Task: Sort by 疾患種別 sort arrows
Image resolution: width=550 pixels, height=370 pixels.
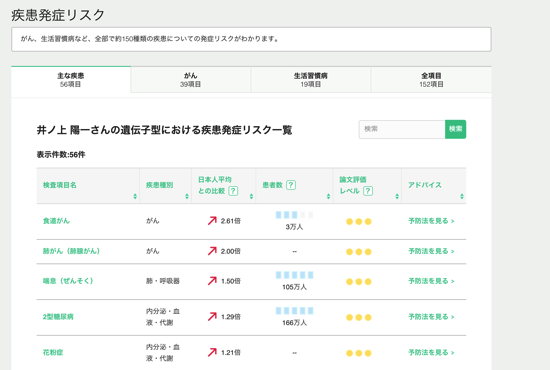Action: [x=187, y=196]
